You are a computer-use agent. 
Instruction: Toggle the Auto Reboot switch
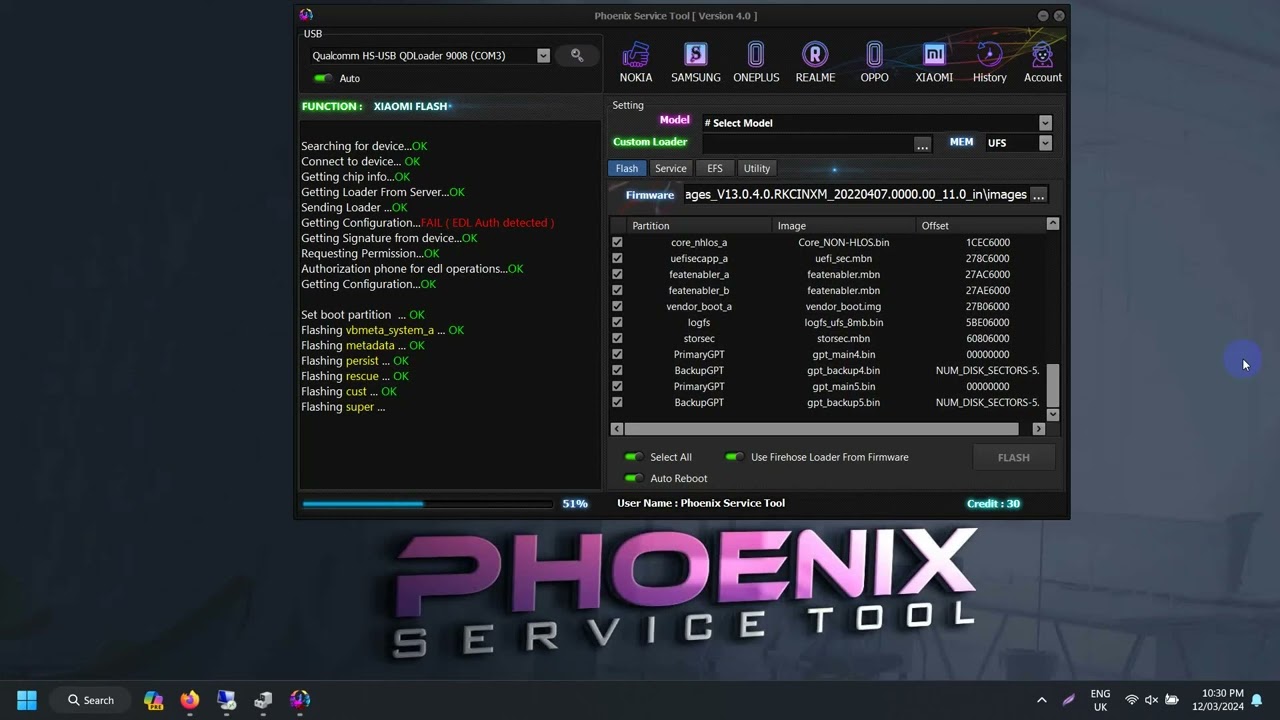pyautogui.click(x=633, y=478)
